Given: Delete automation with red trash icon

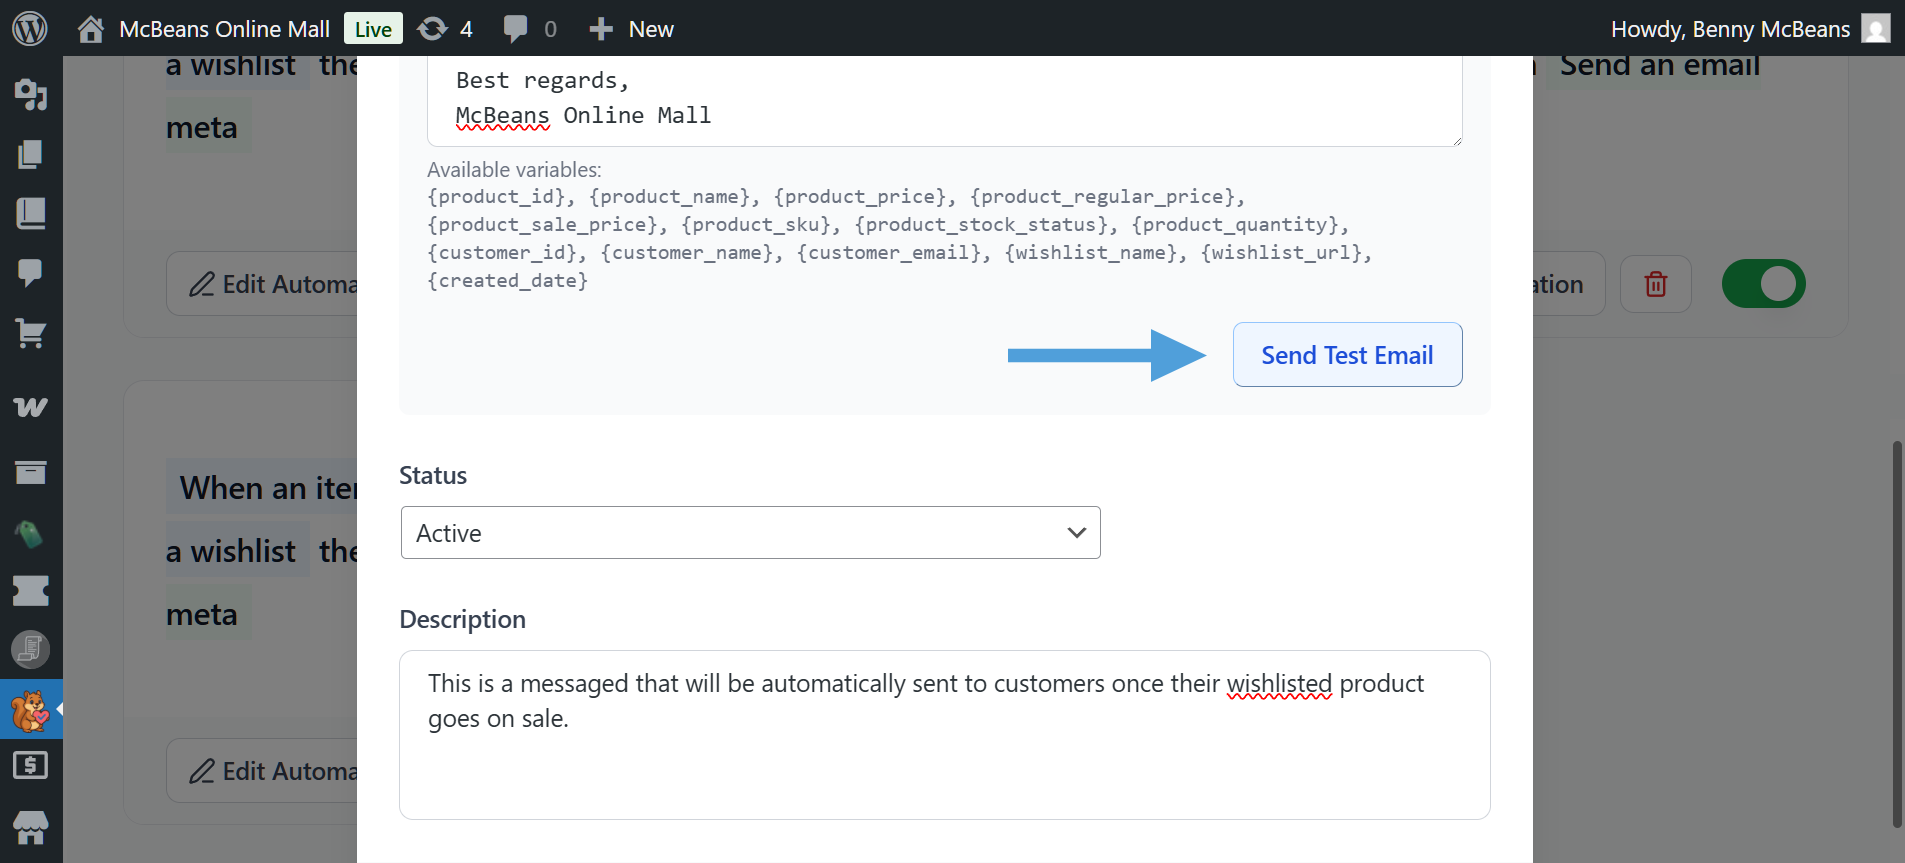Looking at the screenshot, I should click(x=1655, y=284).
